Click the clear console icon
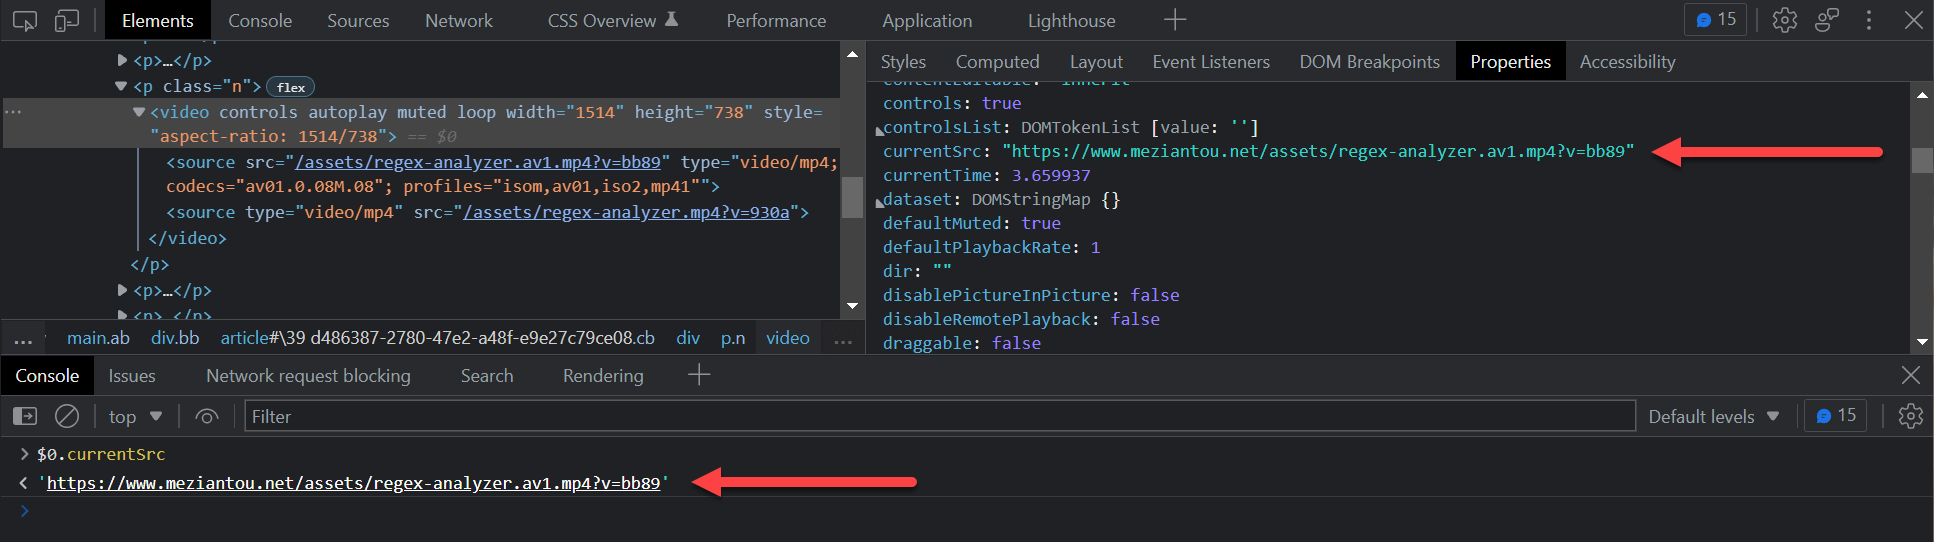 tap(67, 416)
